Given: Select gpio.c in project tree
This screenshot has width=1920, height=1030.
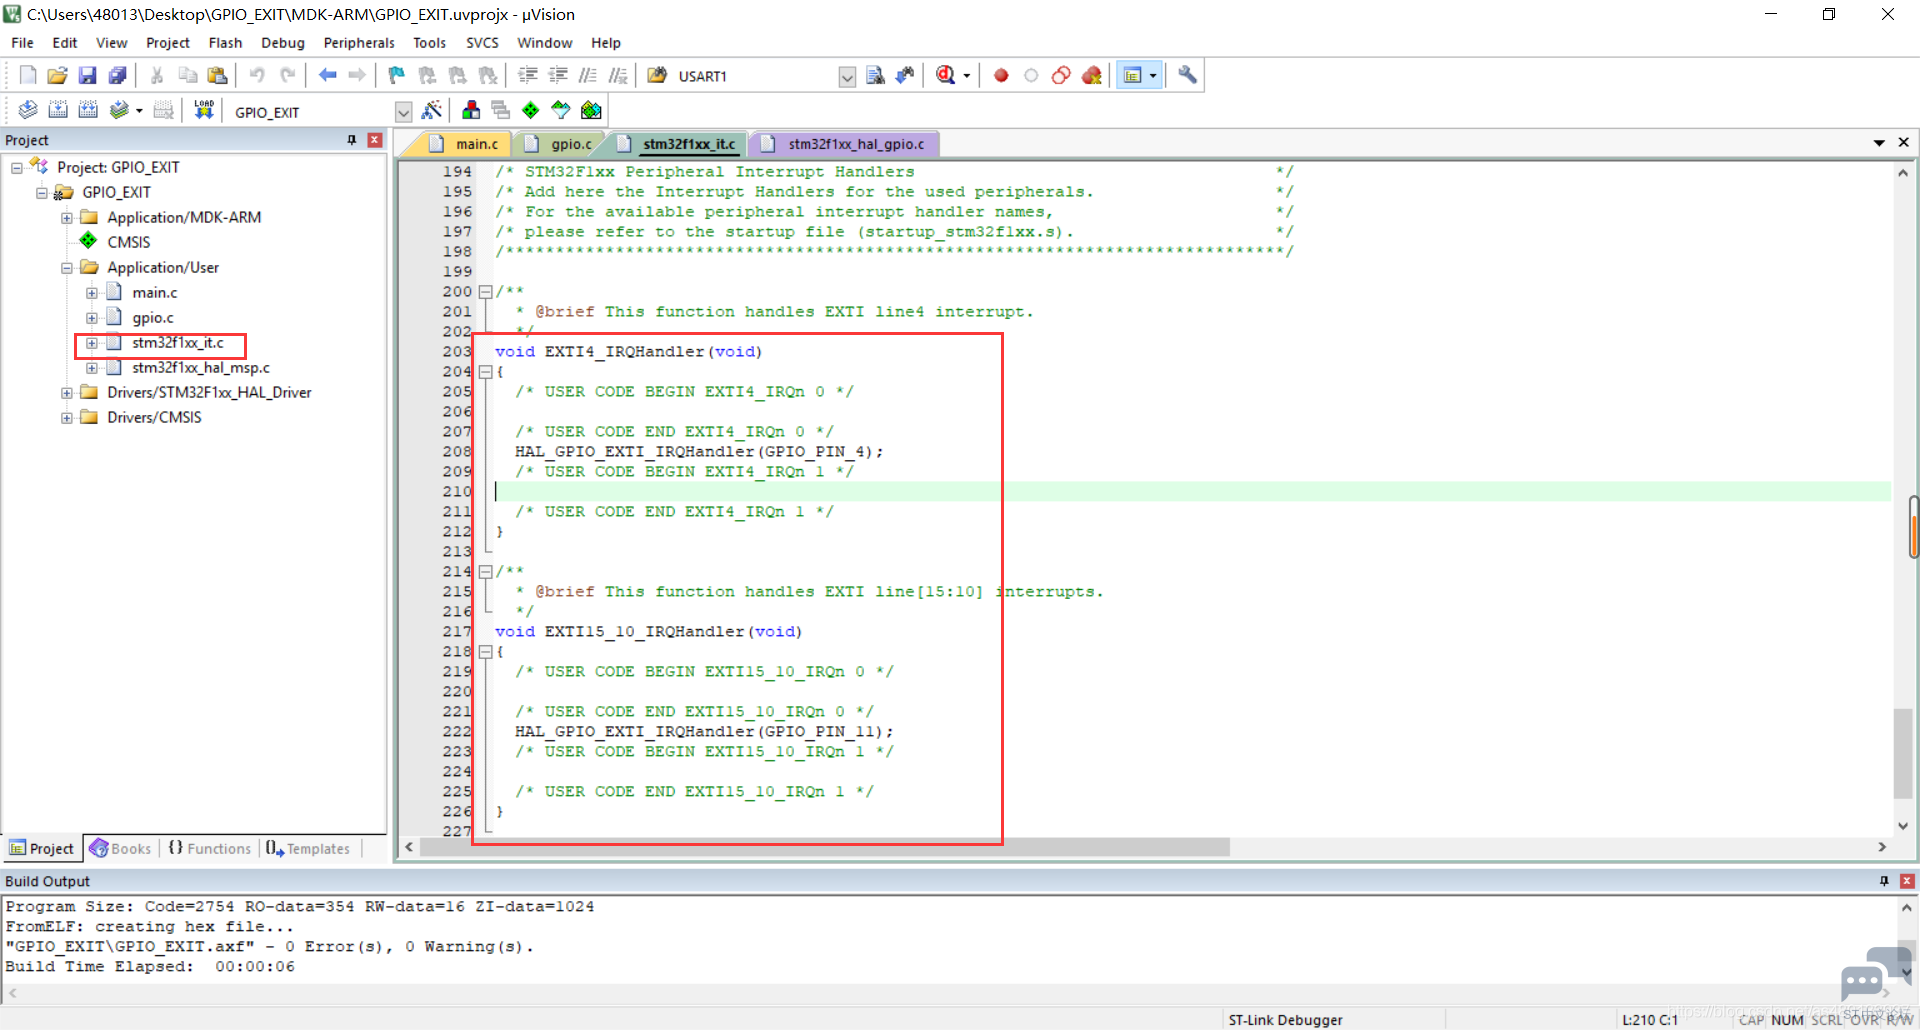Looking at the screenshot, I should click(152, 318).
